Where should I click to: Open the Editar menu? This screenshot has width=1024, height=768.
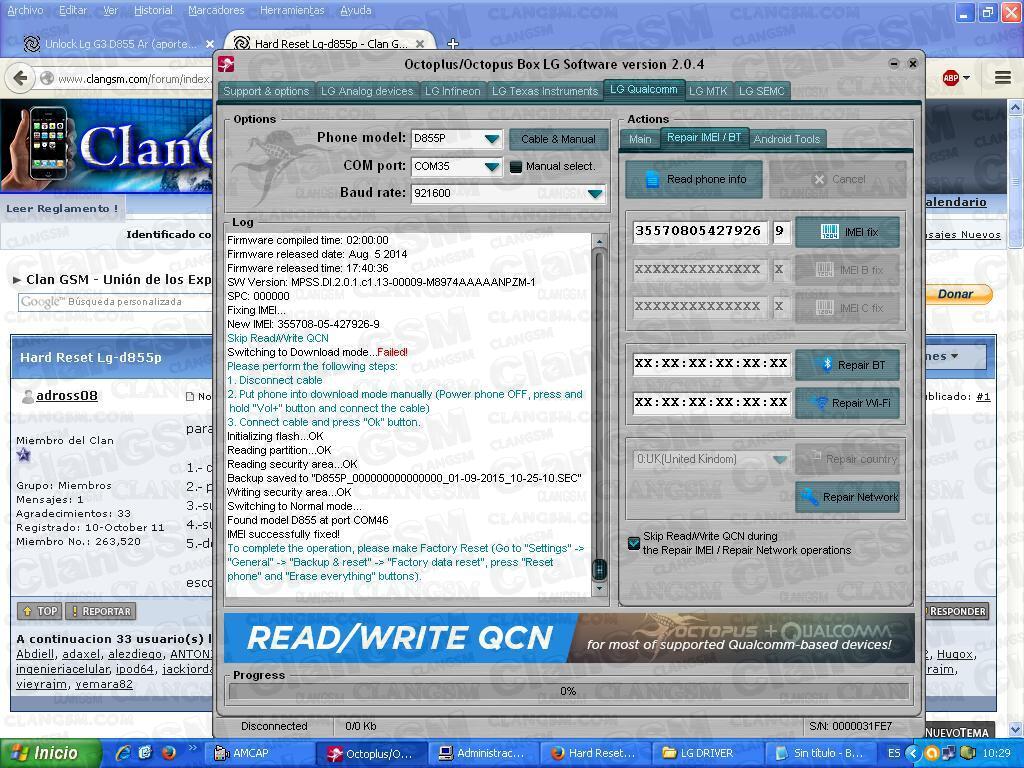[72, 10]
